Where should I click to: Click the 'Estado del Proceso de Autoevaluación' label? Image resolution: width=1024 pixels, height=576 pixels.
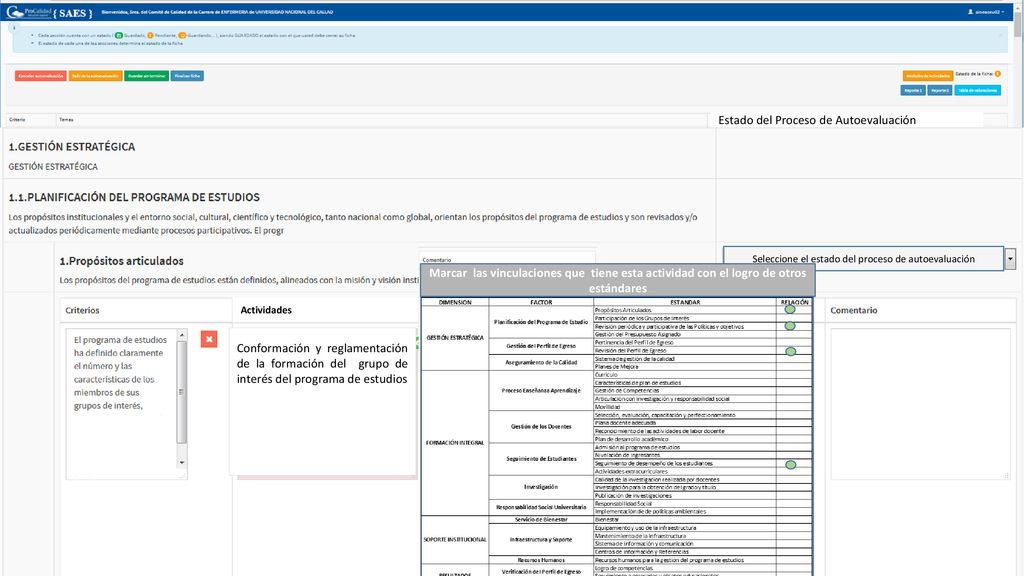[817, 120]
